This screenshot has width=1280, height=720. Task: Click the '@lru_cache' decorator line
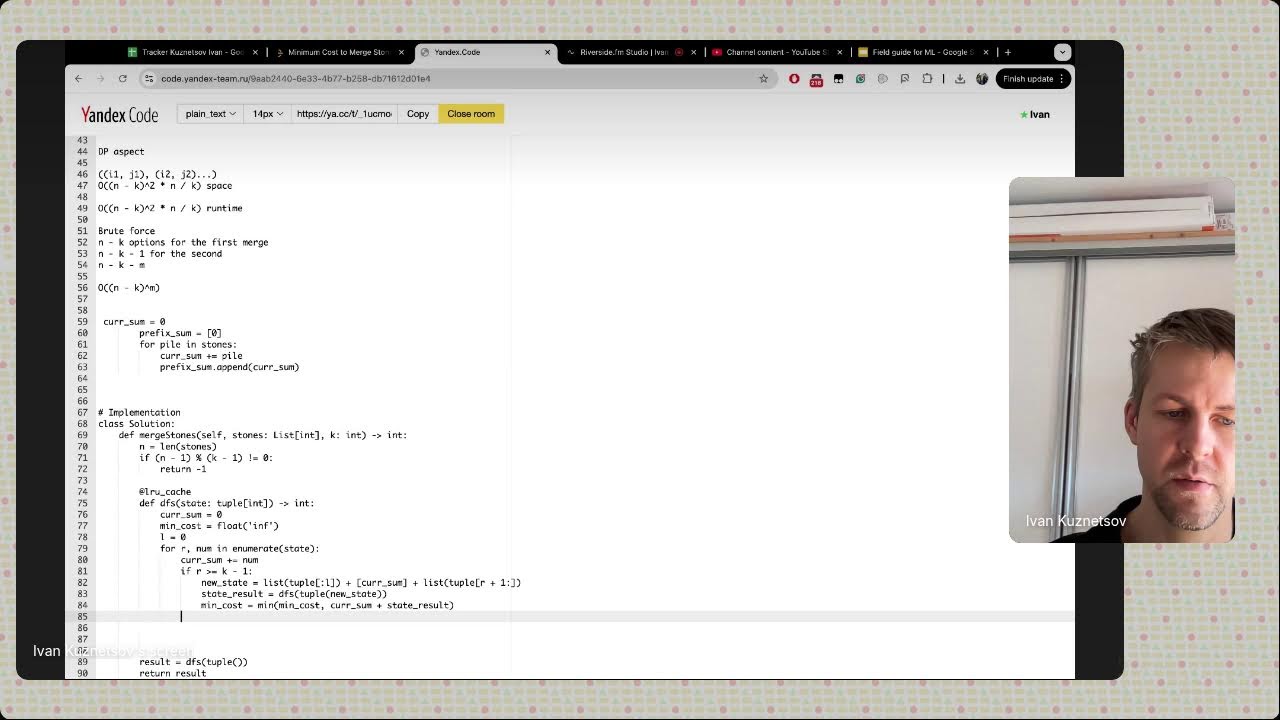[165, 491]
